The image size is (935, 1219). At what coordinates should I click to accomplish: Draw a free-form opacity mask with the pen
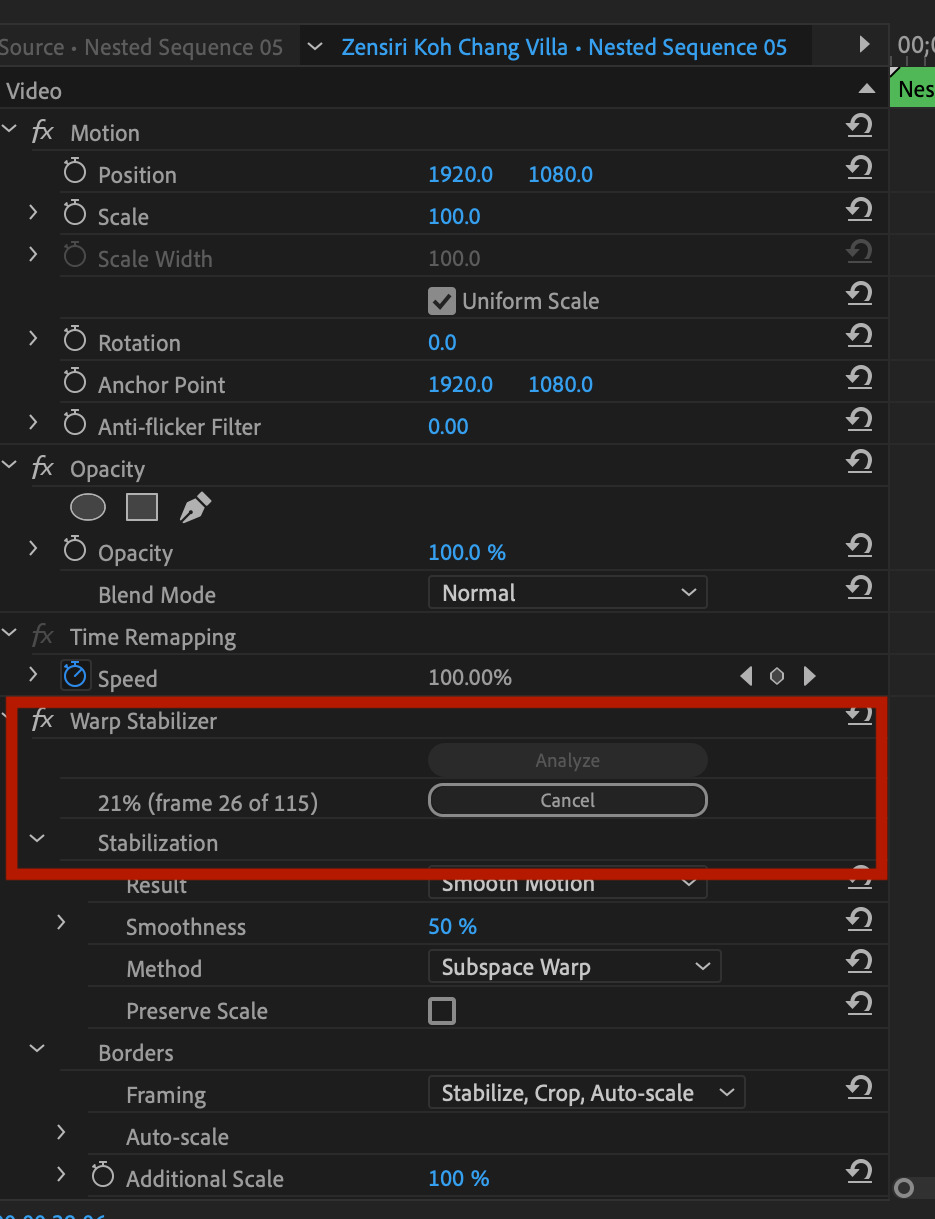click(195, 507)
